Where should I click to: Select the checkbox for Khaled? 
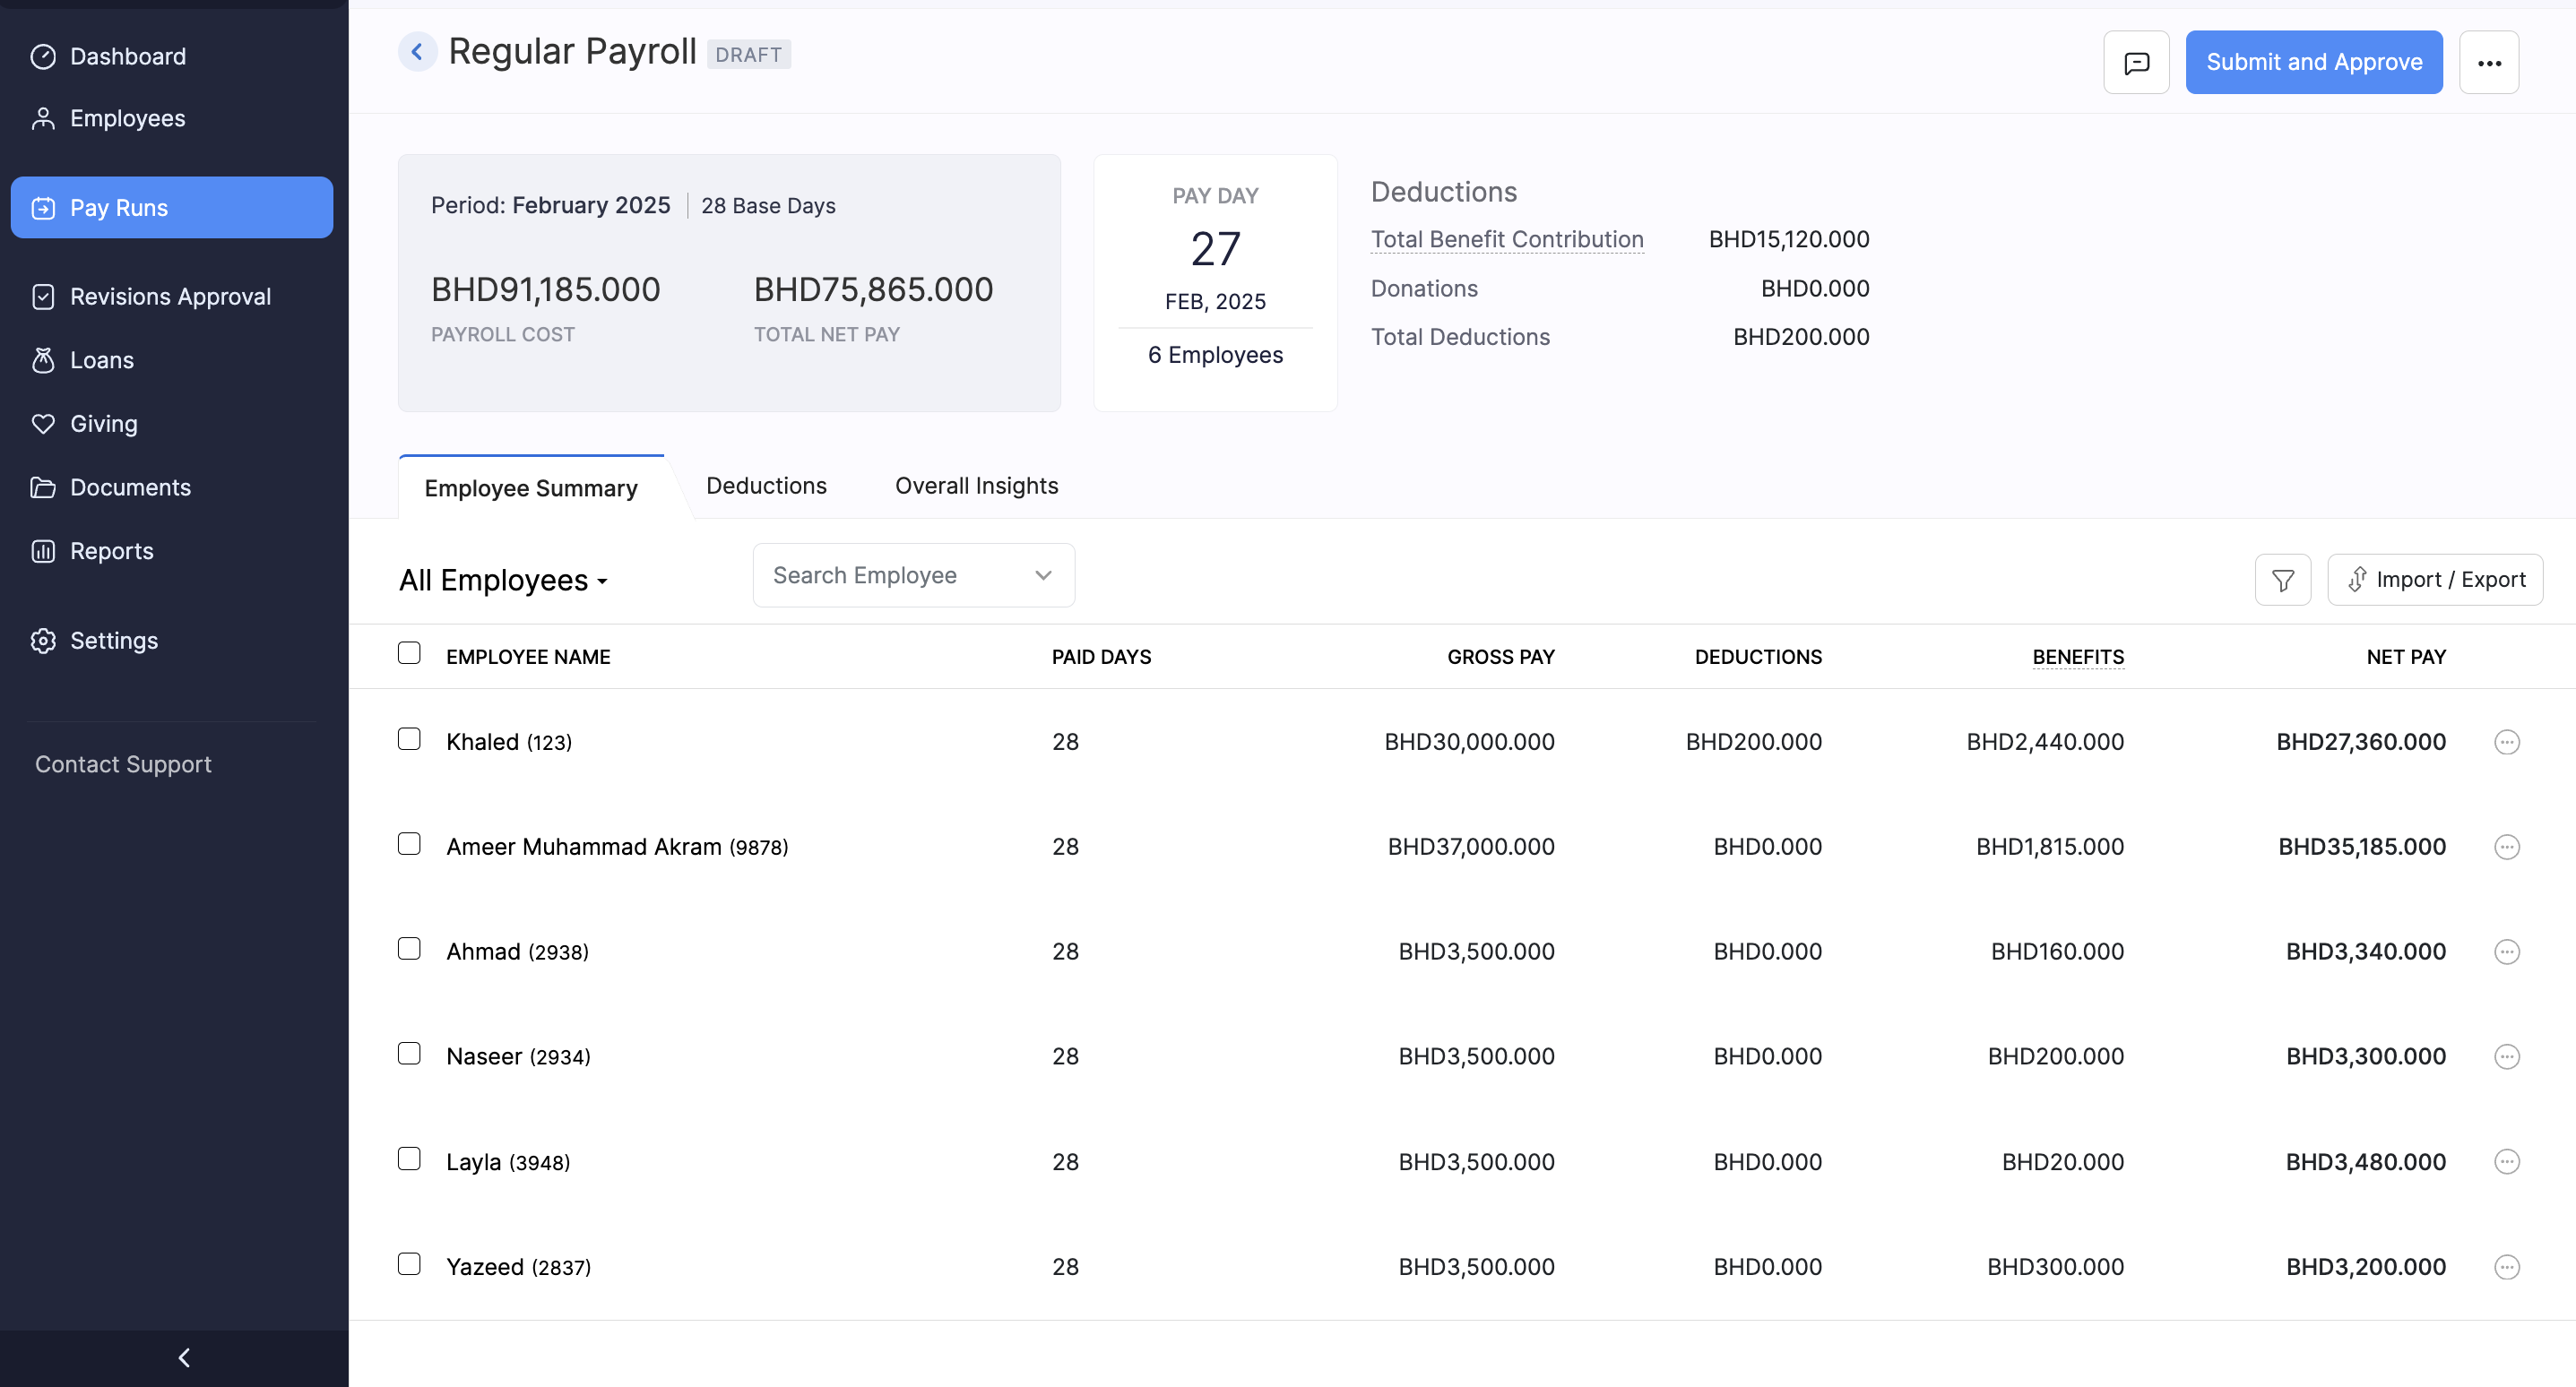[409, 740]
